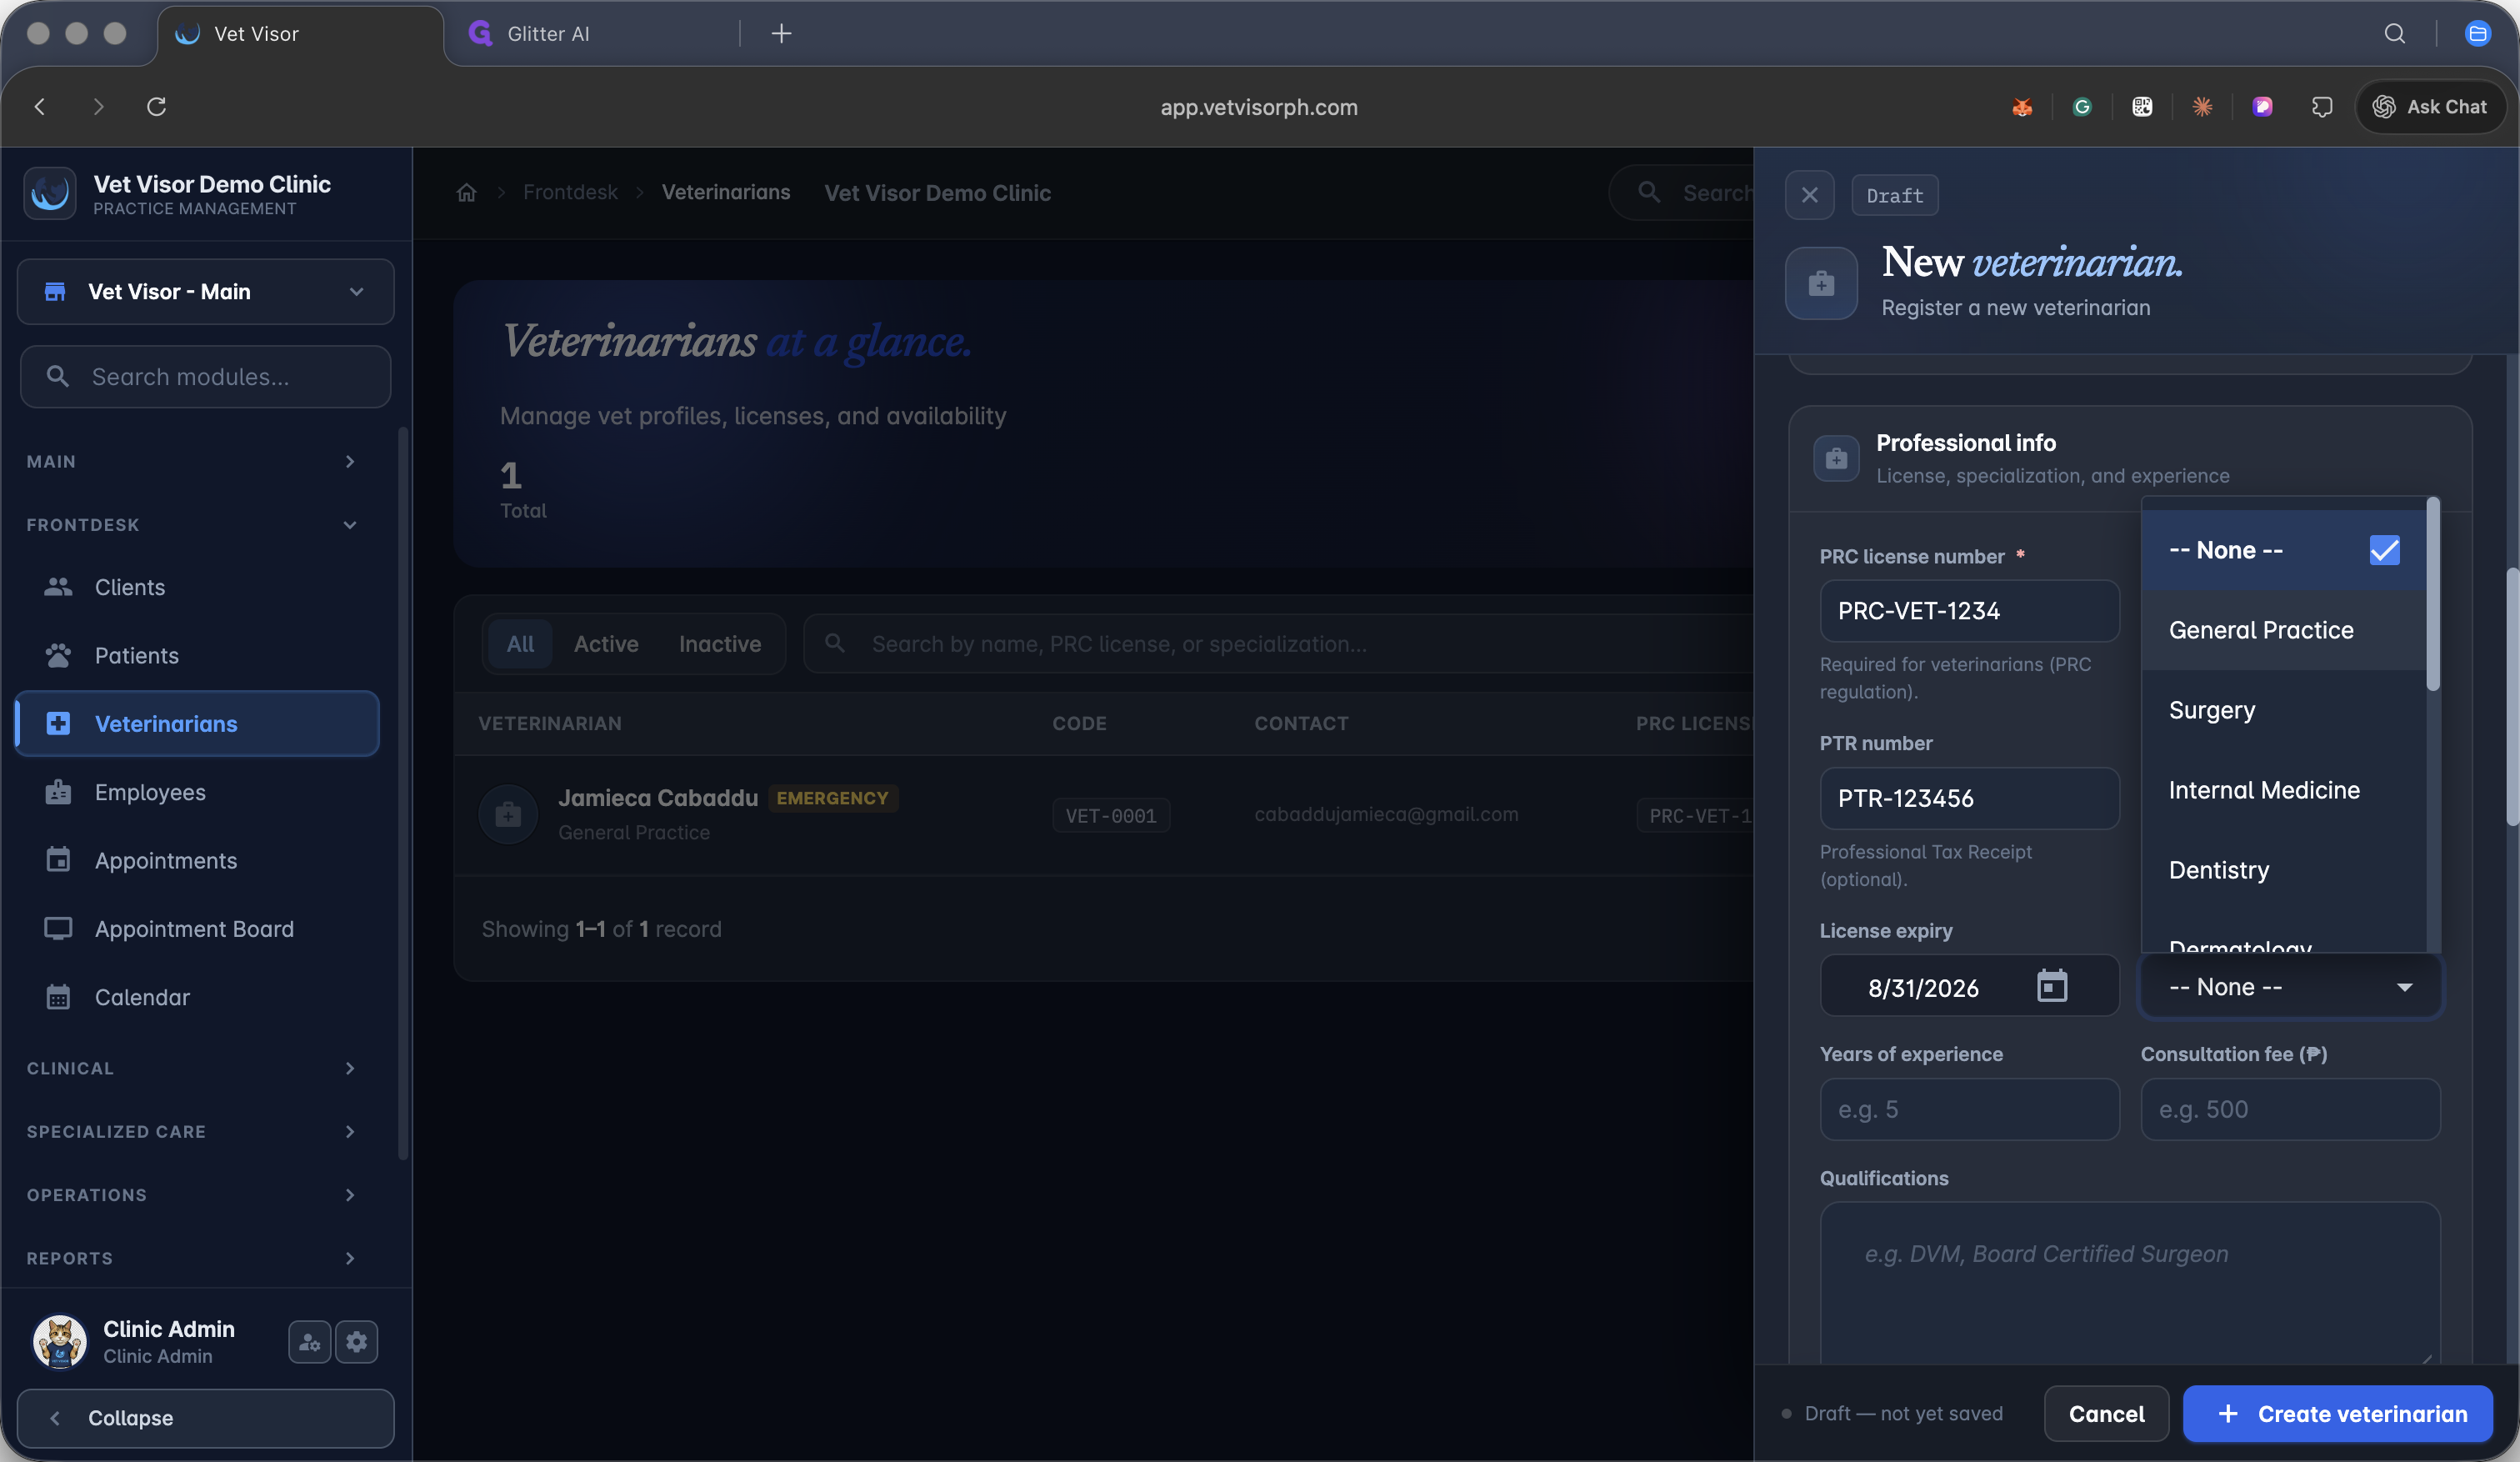Click the Consultation fee field
Screen dimensions: 2520x1462
[x=2290, y=1109]
